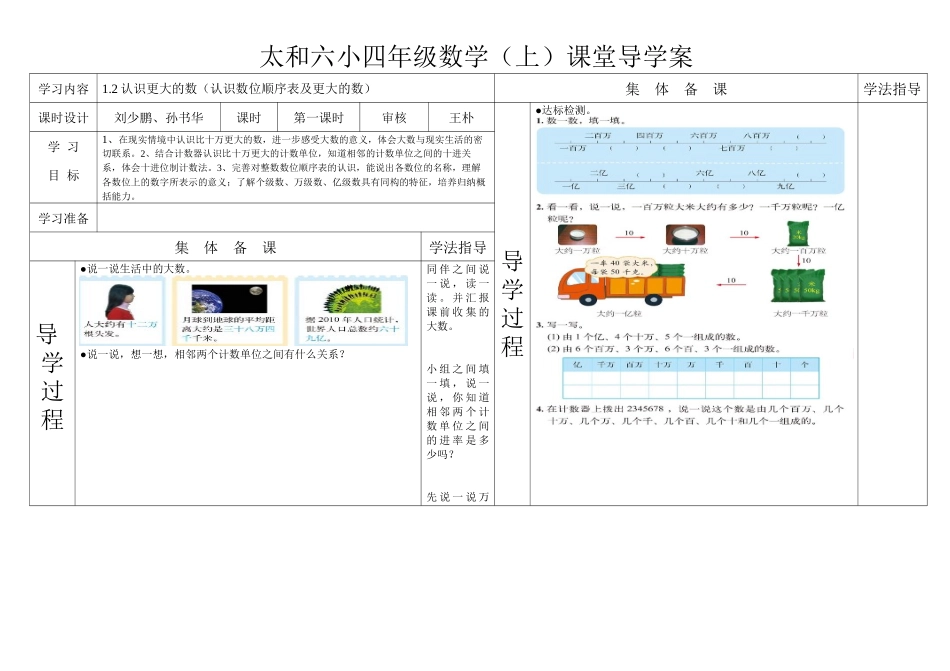
Task: Click the right-page 集体备课 header
Action: [676, 89]
